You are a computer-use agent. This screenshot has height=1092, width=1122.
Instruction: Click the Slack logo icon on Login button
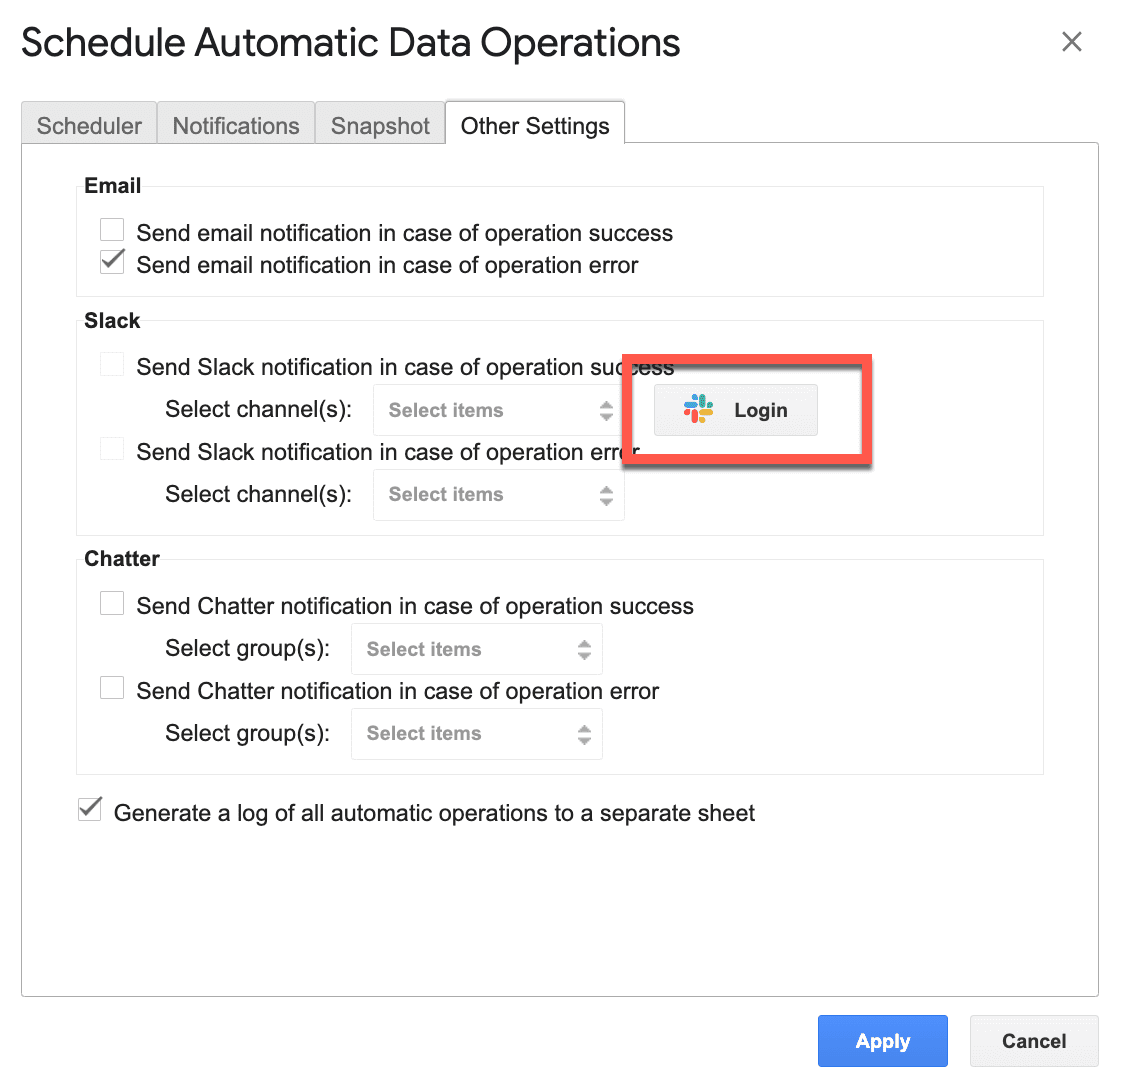[x=698, y=409]
